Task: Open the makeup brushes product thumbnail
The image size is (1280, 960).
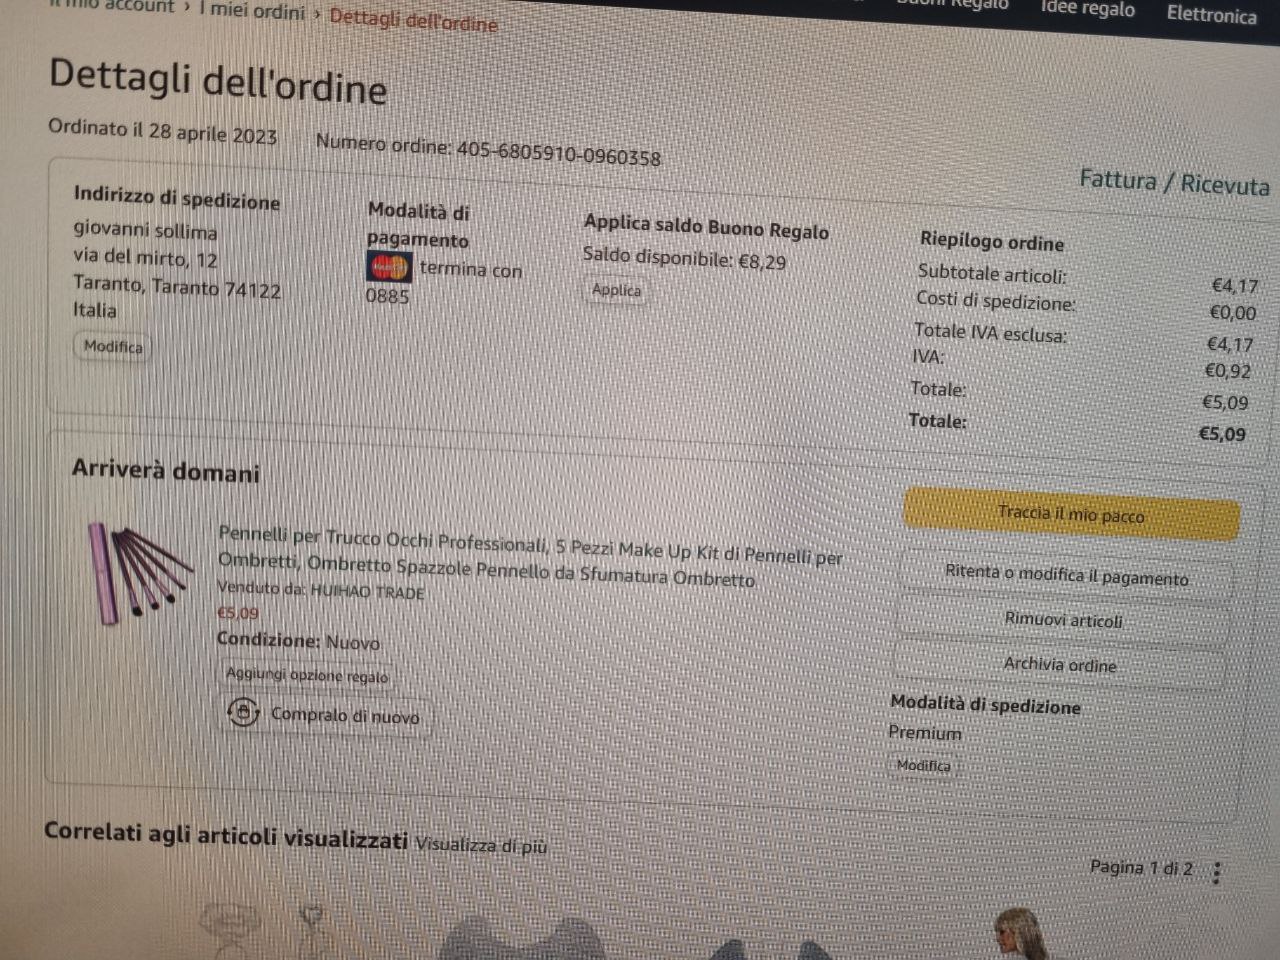Action: coord(139,572)
